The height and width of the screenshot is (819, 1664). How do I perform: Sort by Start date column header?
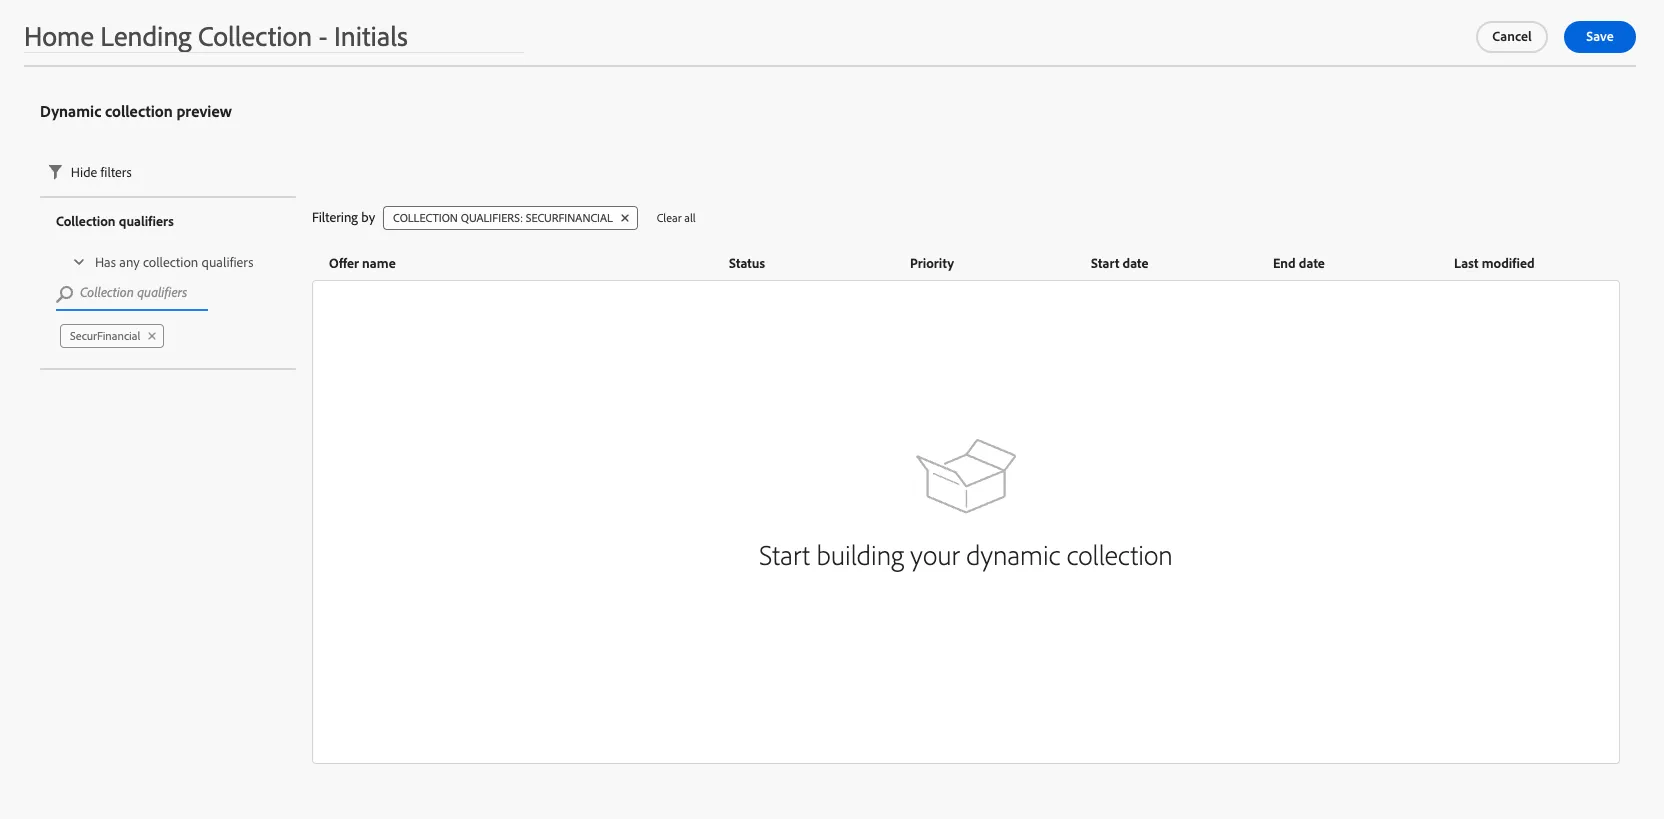1119,264
